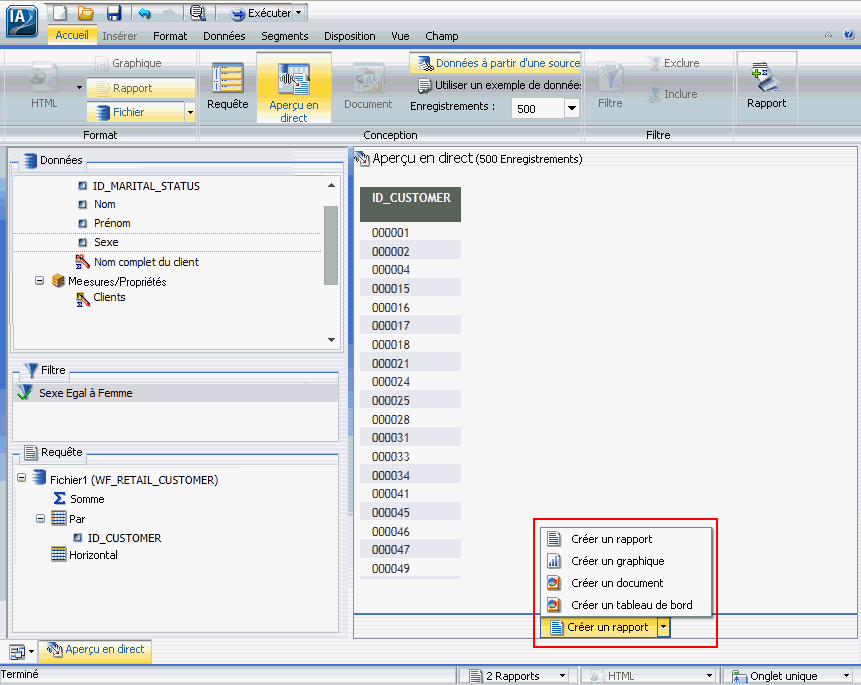Toggle Aperçu en direct view in ribbon
Image resolution: width=861 pixels, height=685 pixels.
(x=294, y=90)
